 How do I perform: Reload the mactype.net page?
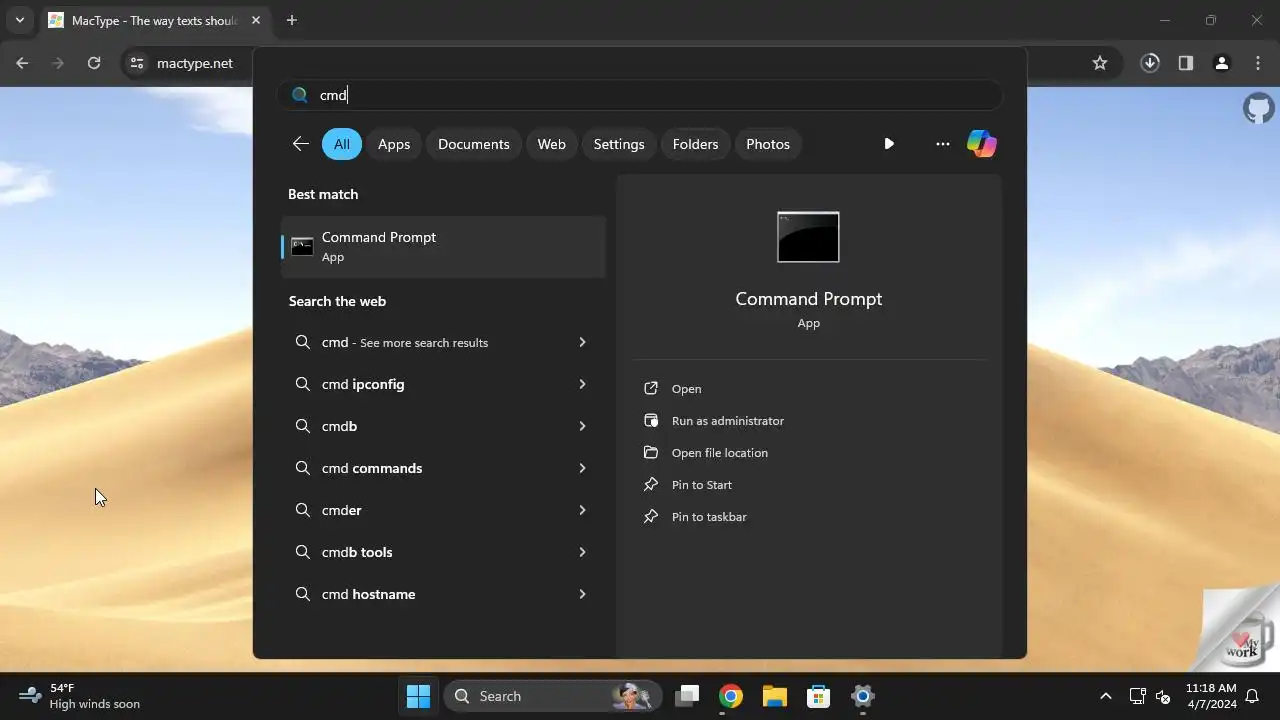click(x=94, y=63)
